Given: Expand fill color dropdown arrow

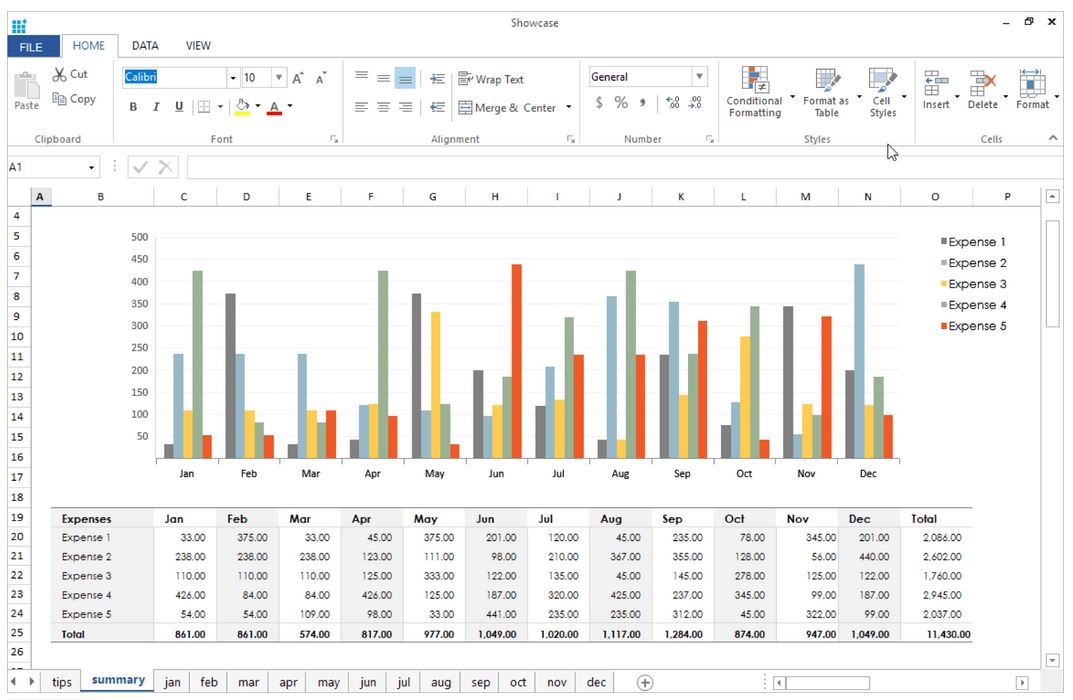Looking at the screenshot, I should tap(258, 106).
